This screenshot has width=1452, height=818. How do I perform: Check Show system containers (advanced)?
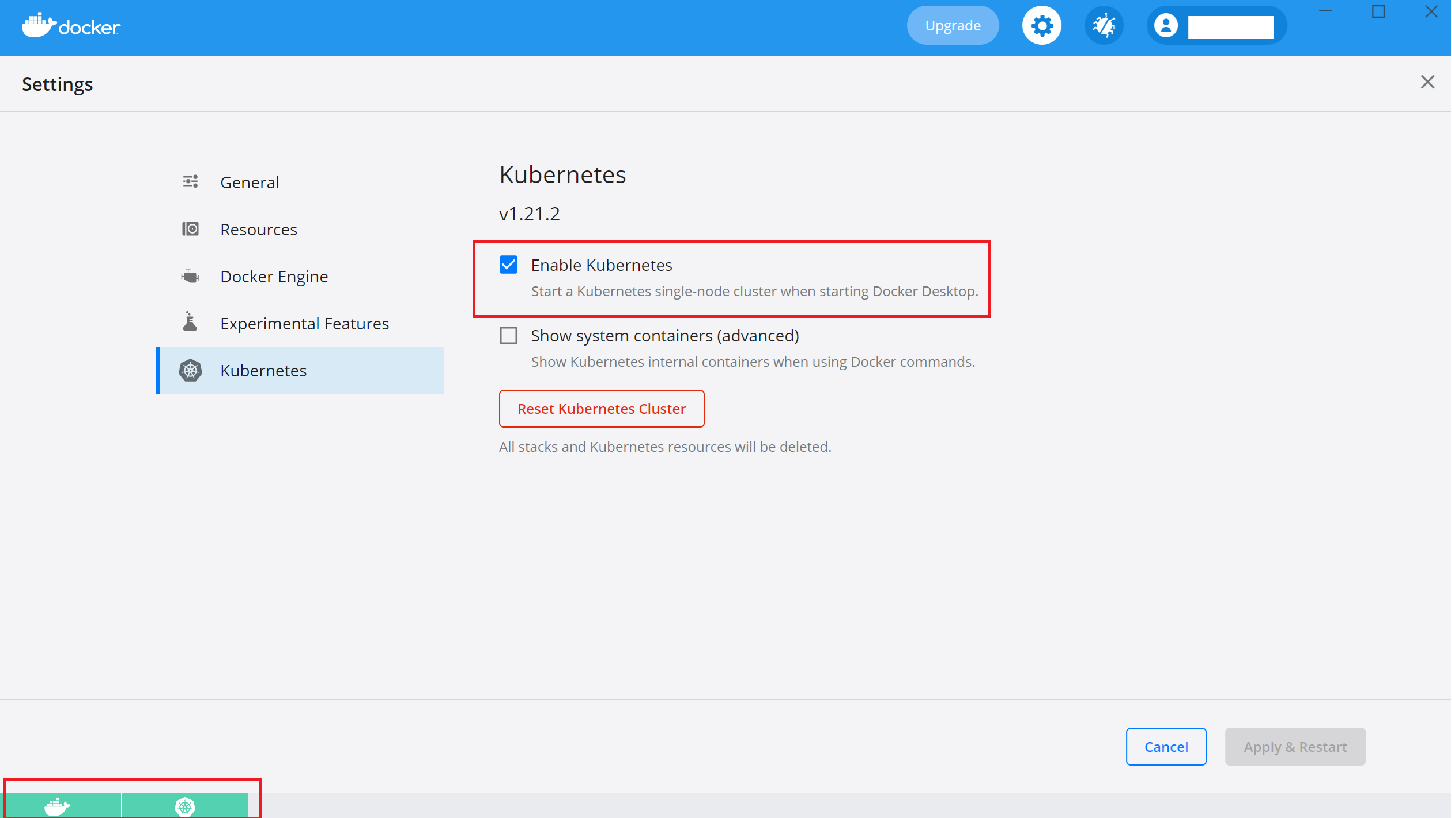click(x=509, y=335)
